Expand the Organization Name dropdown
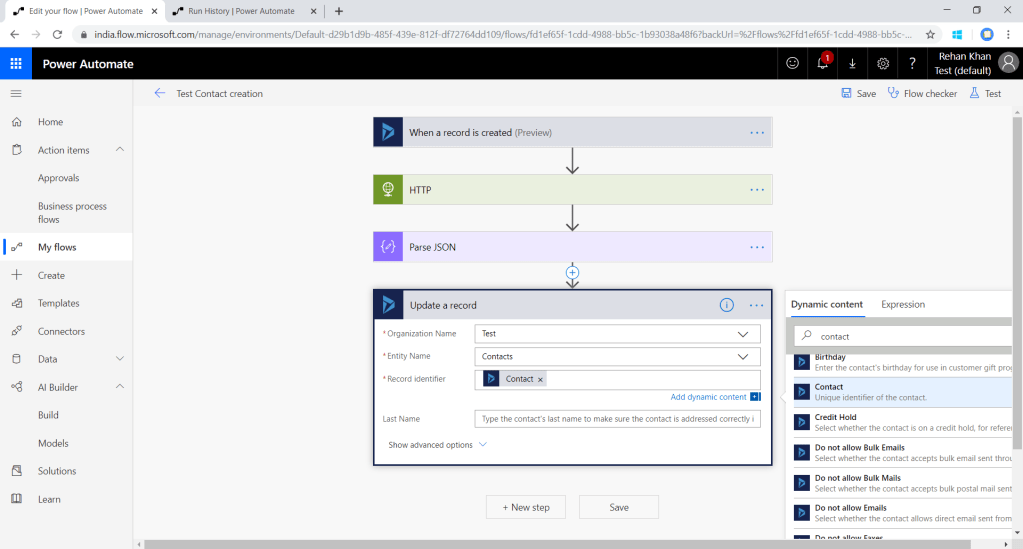 [742, 334]
